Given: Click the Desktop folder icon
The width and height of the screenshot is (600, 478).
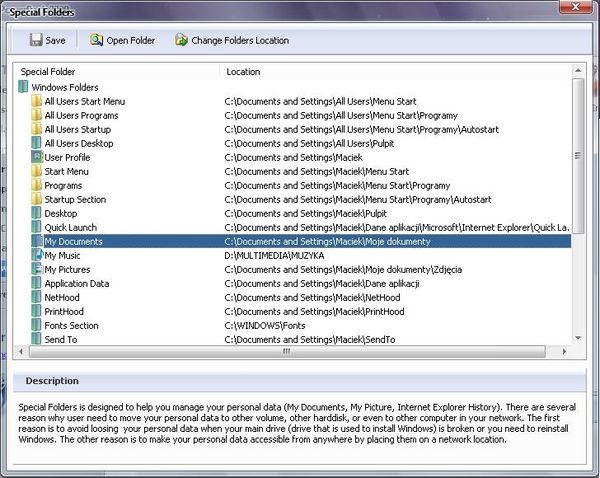Looking at the screenshot, I should click(x=37, y=213).
